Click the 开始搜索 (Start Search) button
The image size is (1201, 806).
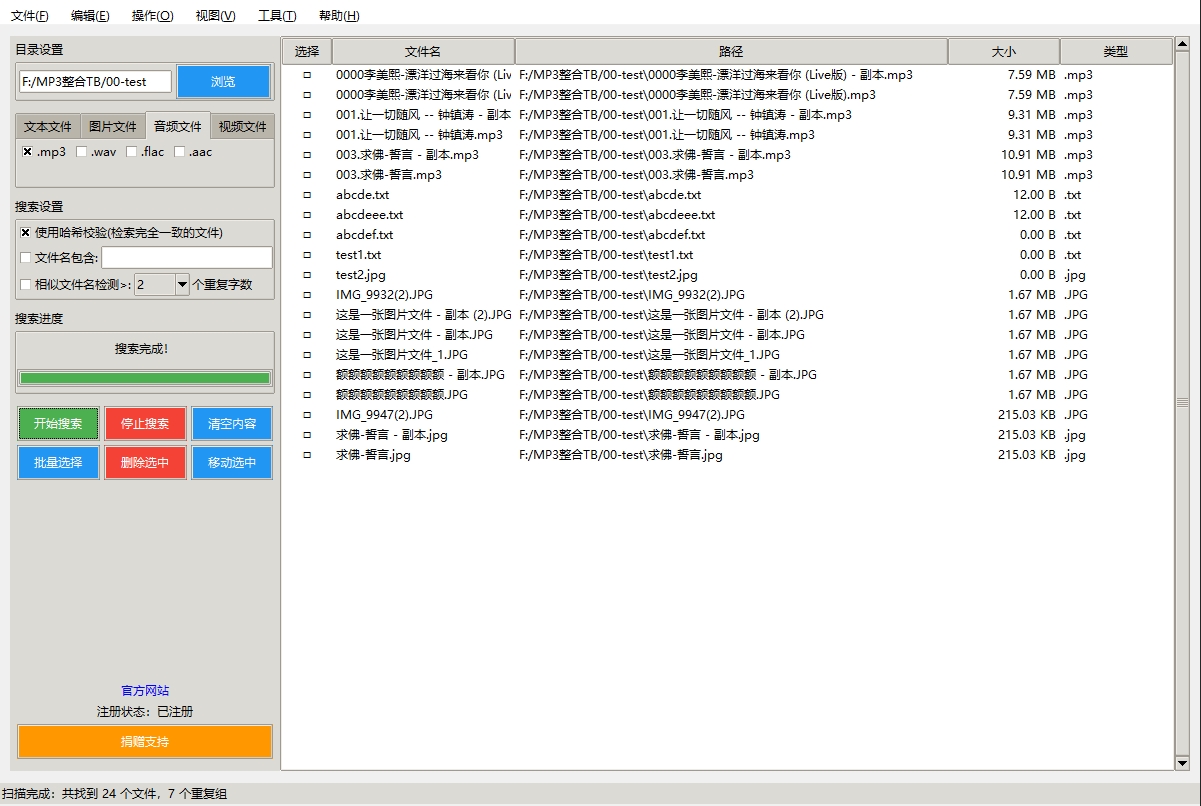[x=57, y=423]
